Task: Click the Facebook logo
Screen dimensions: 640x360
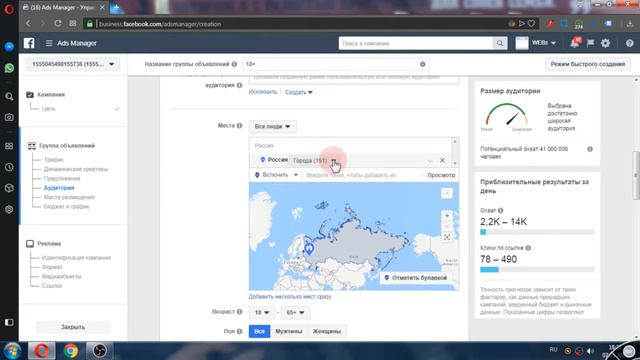Action: [x=29, y=43]
